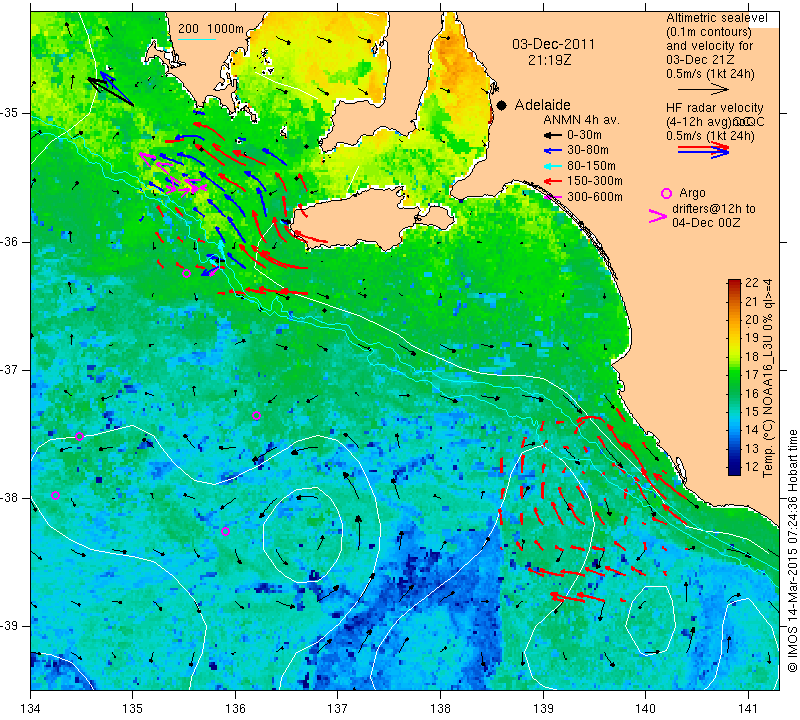800x720 pixels.
Task: Click the '150-300m' depth label
Action: 595,181
